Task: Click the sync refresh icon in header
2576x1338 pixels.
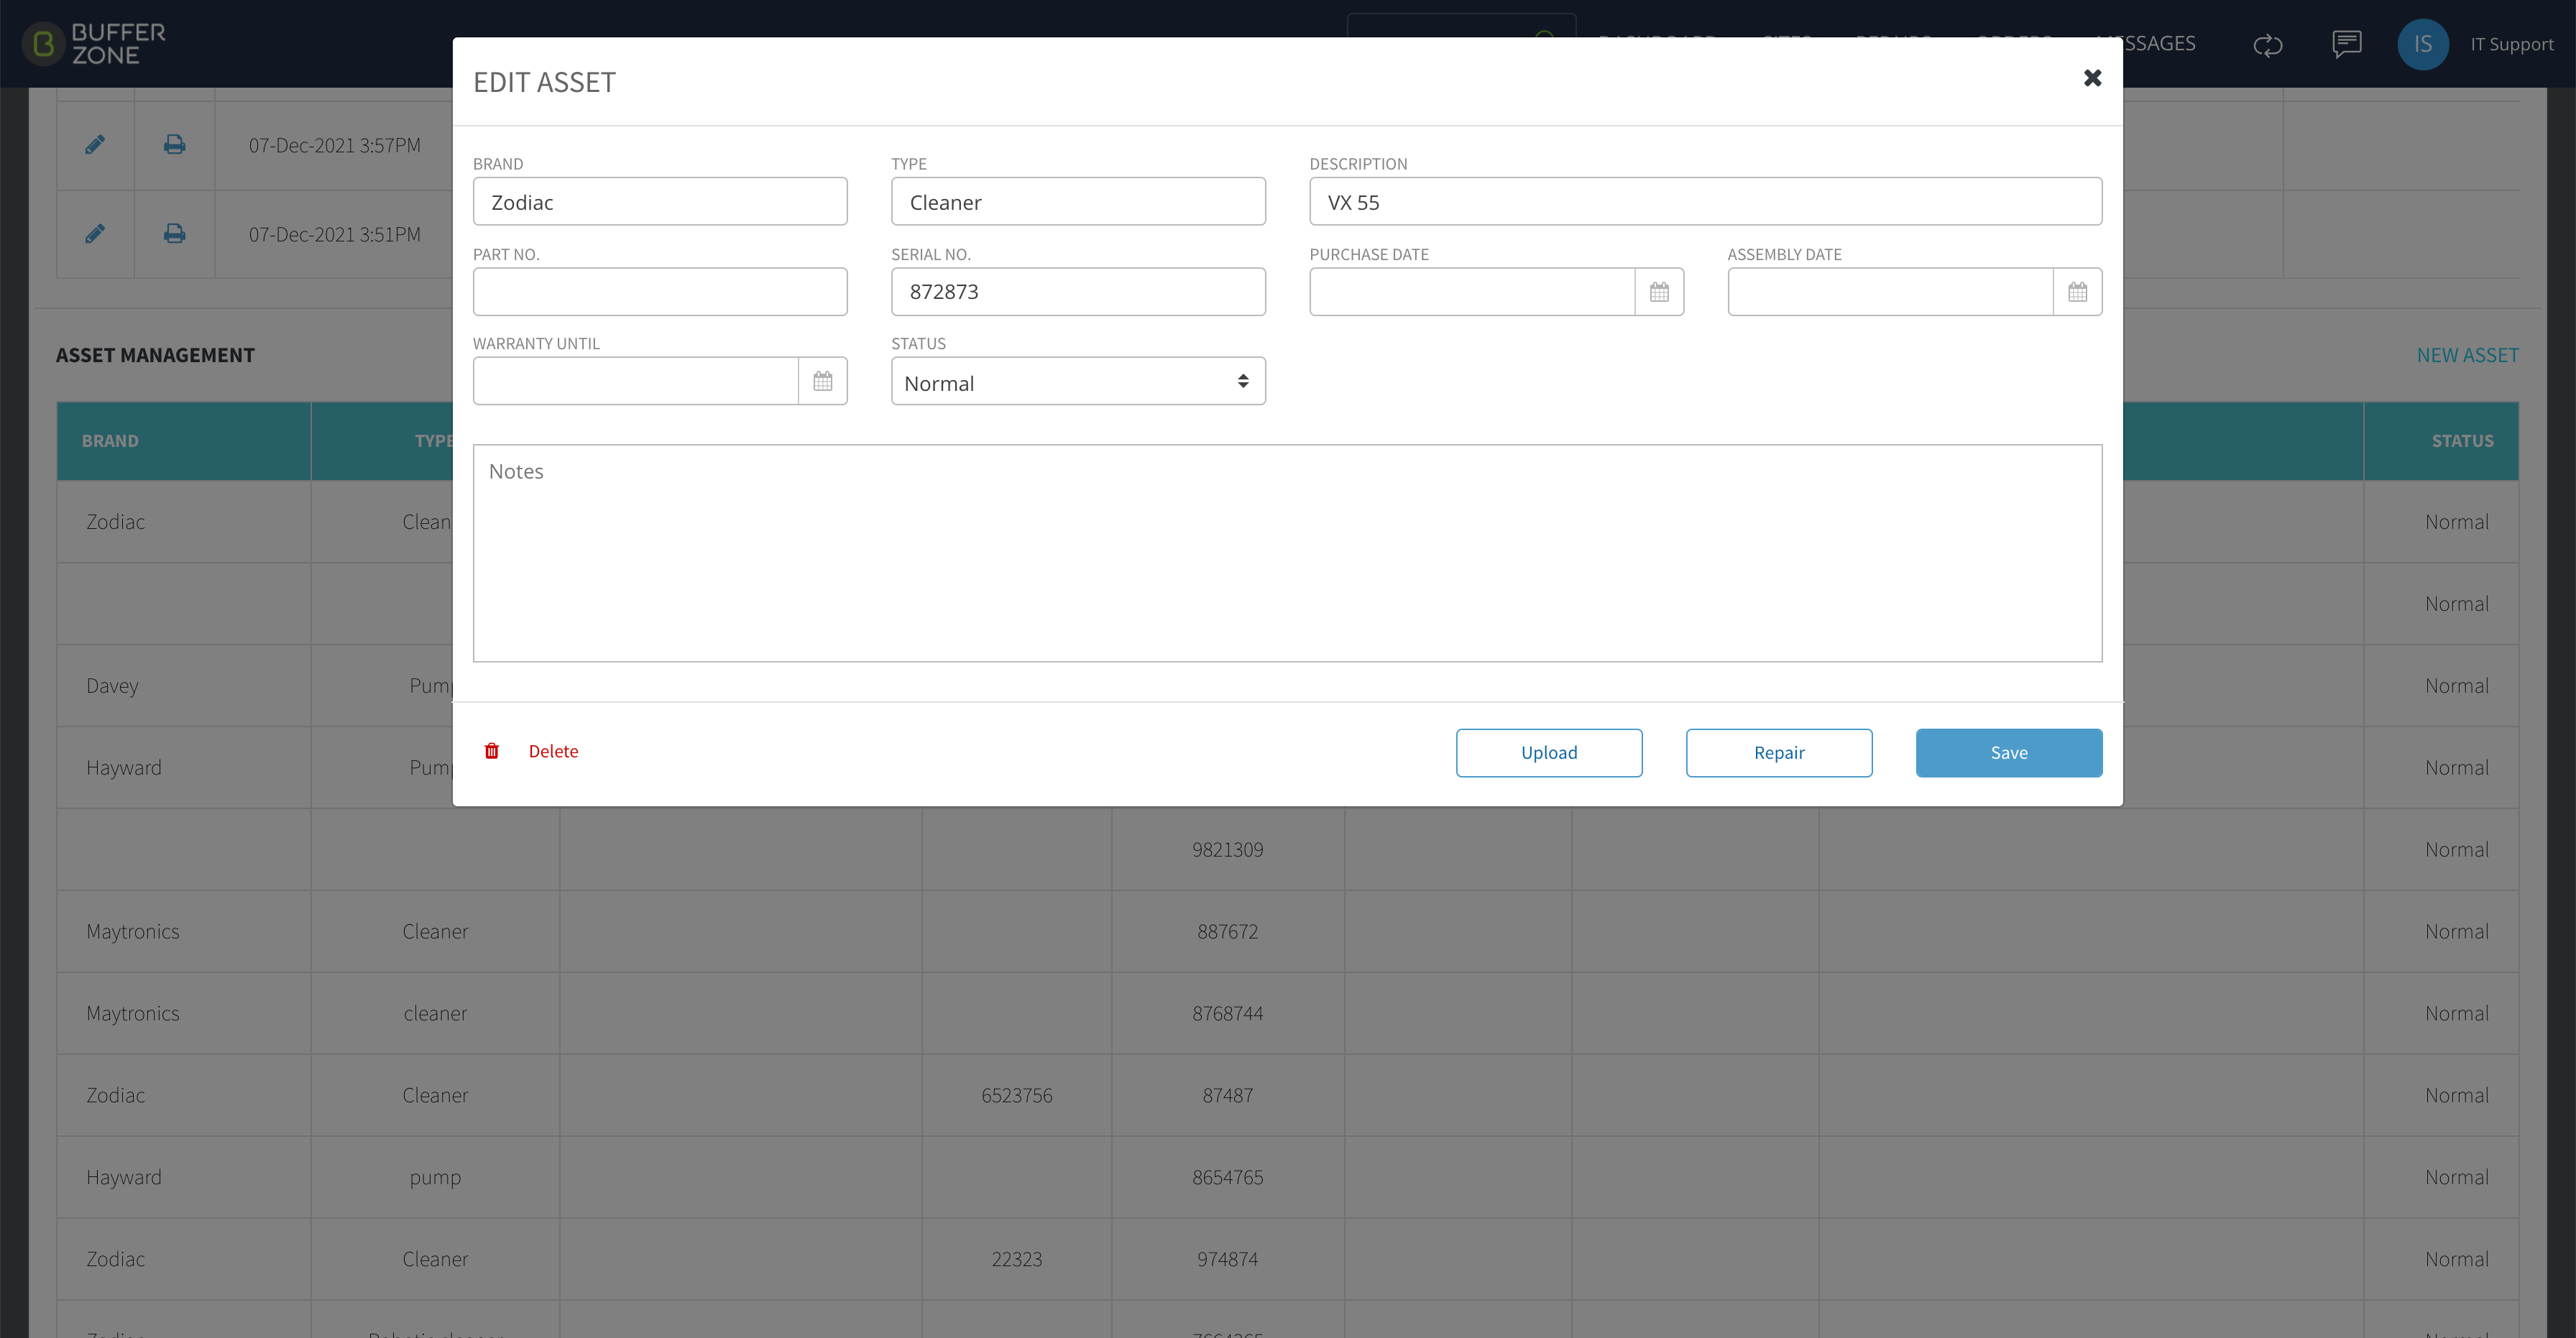Action: coord(2268,45)
